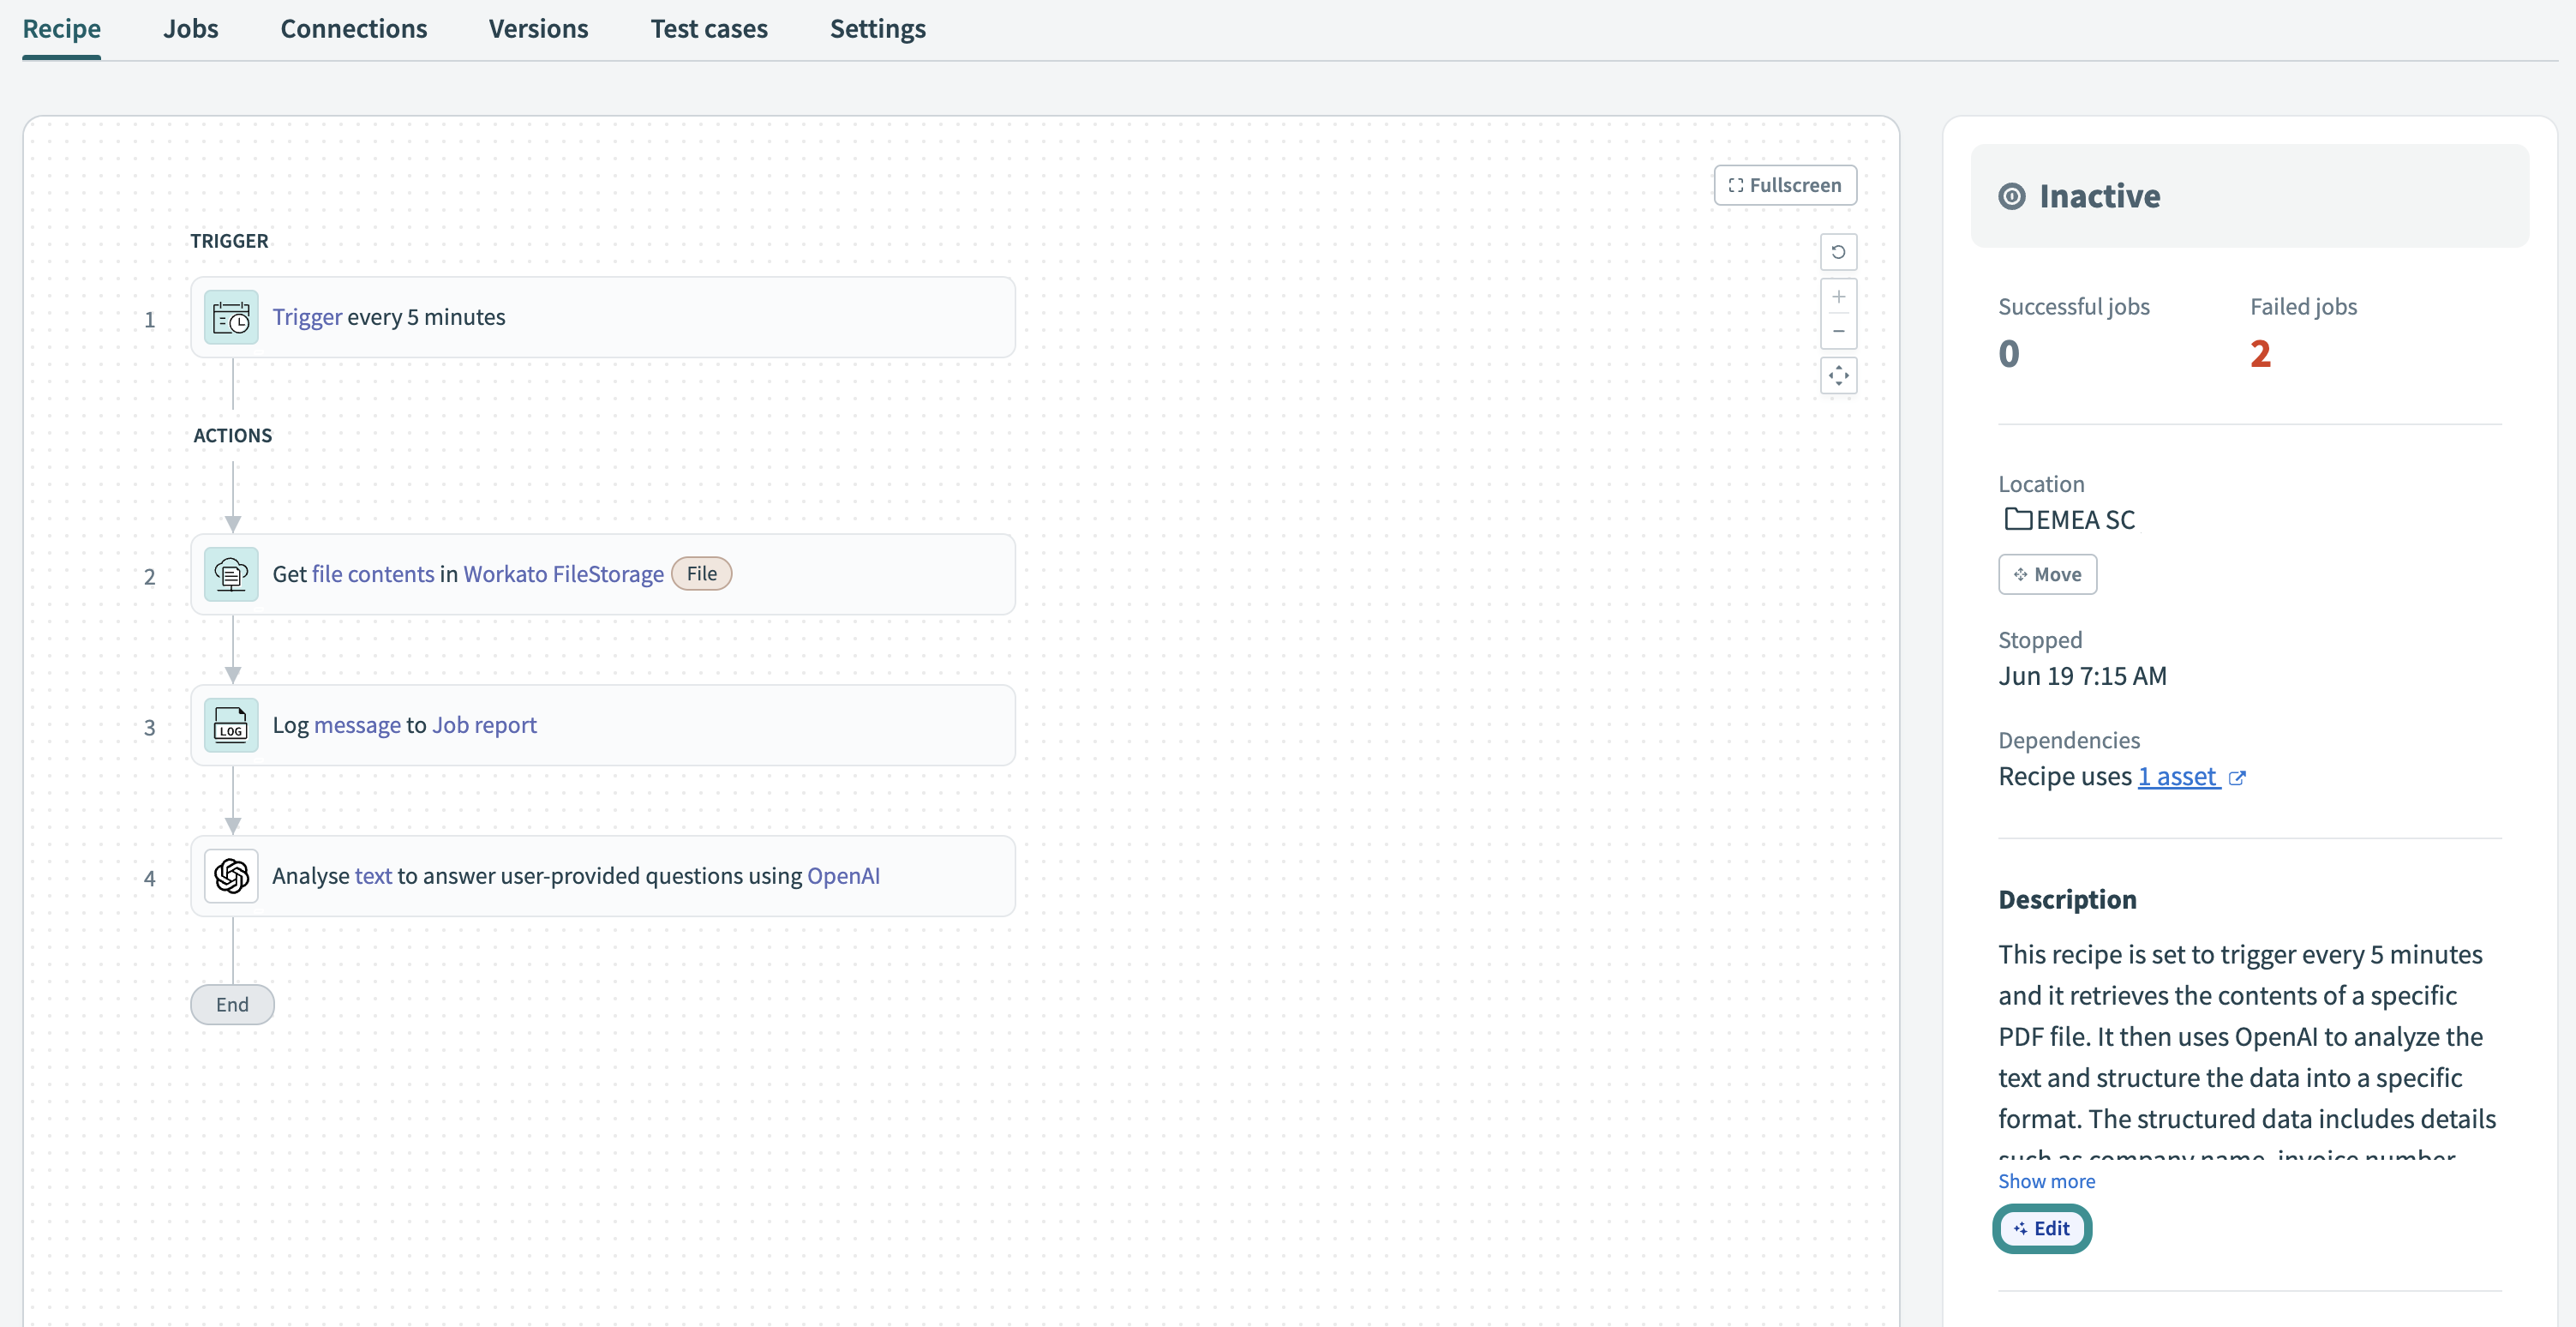Fit recipe to view icon
2576x1327 pixels.
point(1838,376)
